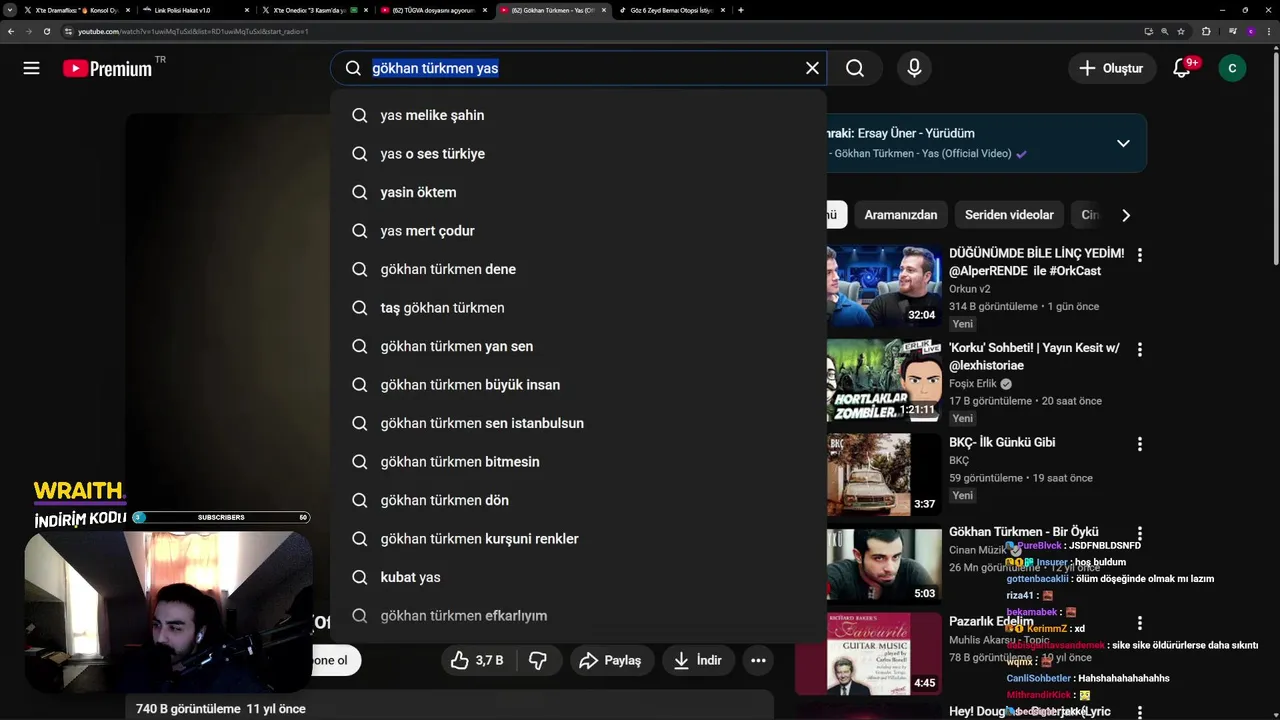The width and height of the screenshot is (1280, 720).
Task: Open the more actions ellipsis button
Action: click(x=758, y=660)
